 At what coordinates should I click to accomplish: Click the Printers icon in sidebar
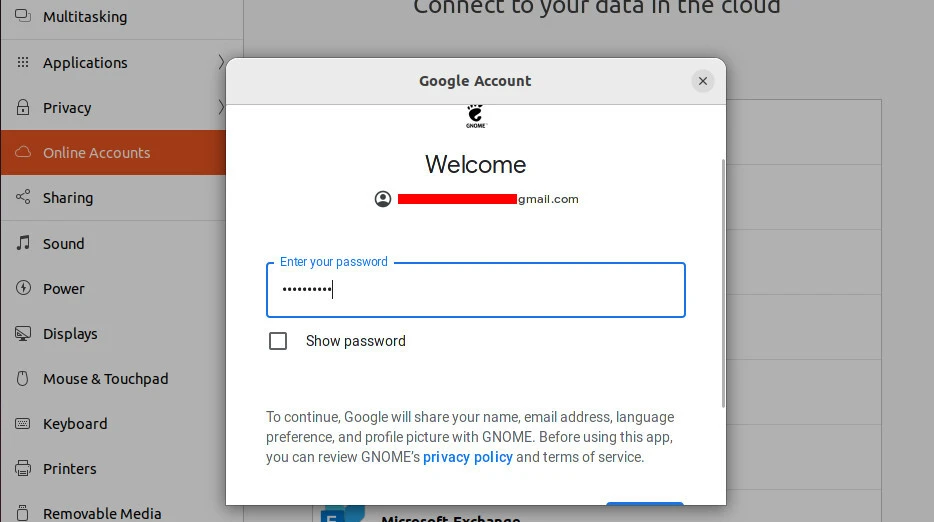(x=22, y=468)
